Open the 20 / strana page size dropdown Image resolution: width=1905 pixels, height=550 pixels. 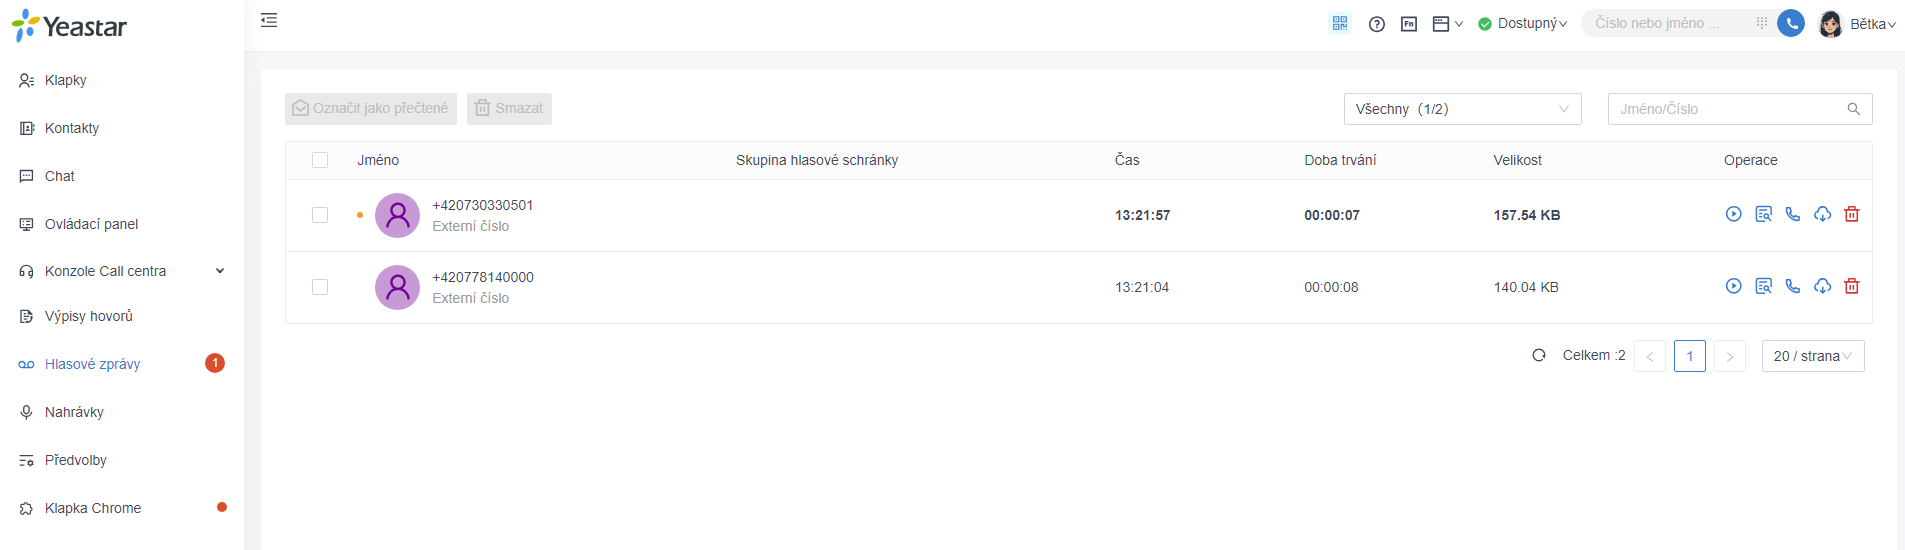pyautogui.click(x=1813, y=356)
